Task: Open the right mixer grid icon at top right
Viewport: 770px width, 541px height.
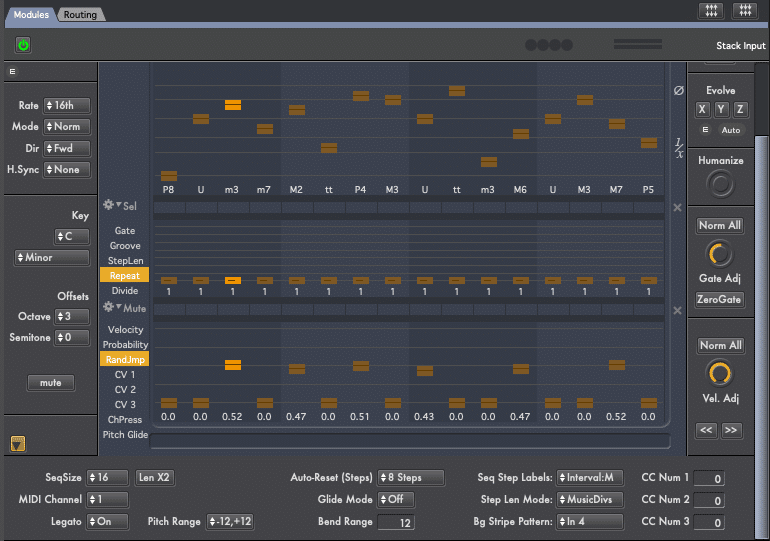Action: [x=745, y=10]
